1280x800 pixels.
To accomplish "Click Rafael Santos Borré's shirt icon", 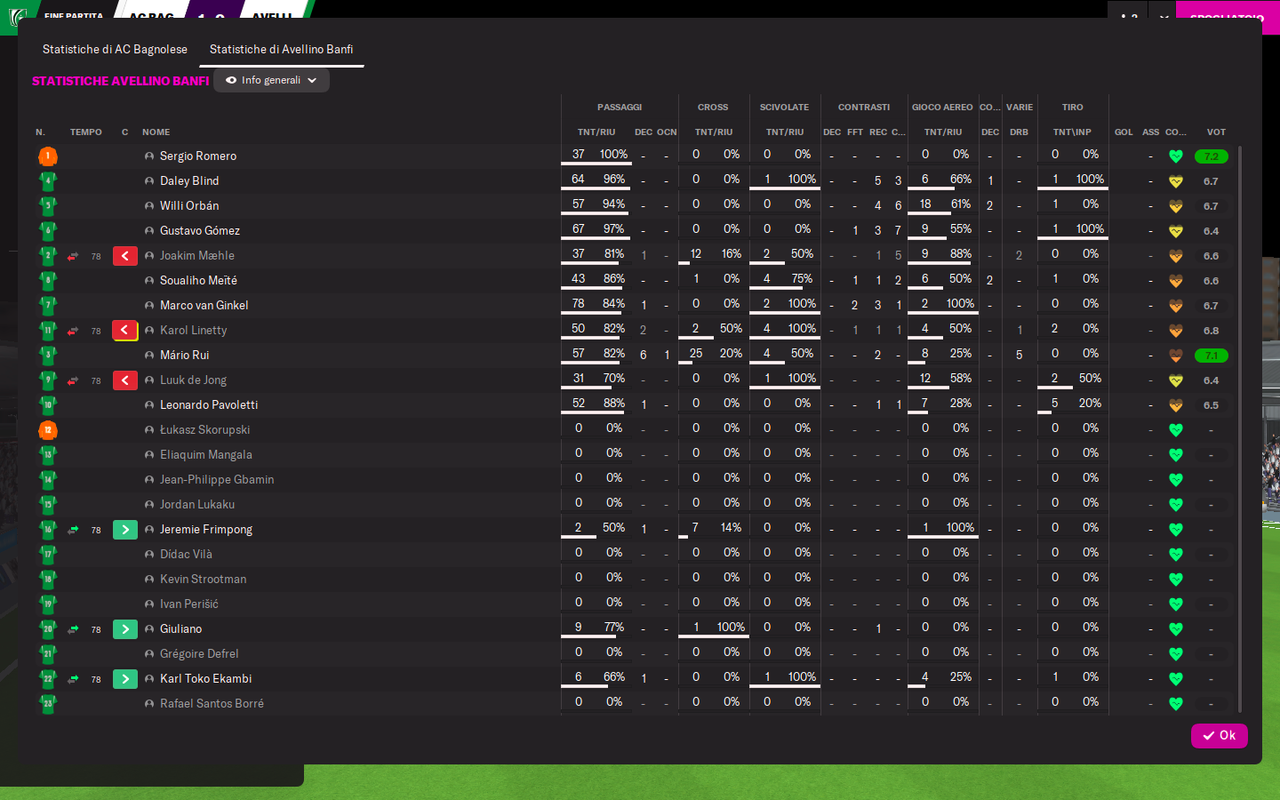I will [47, 704].
